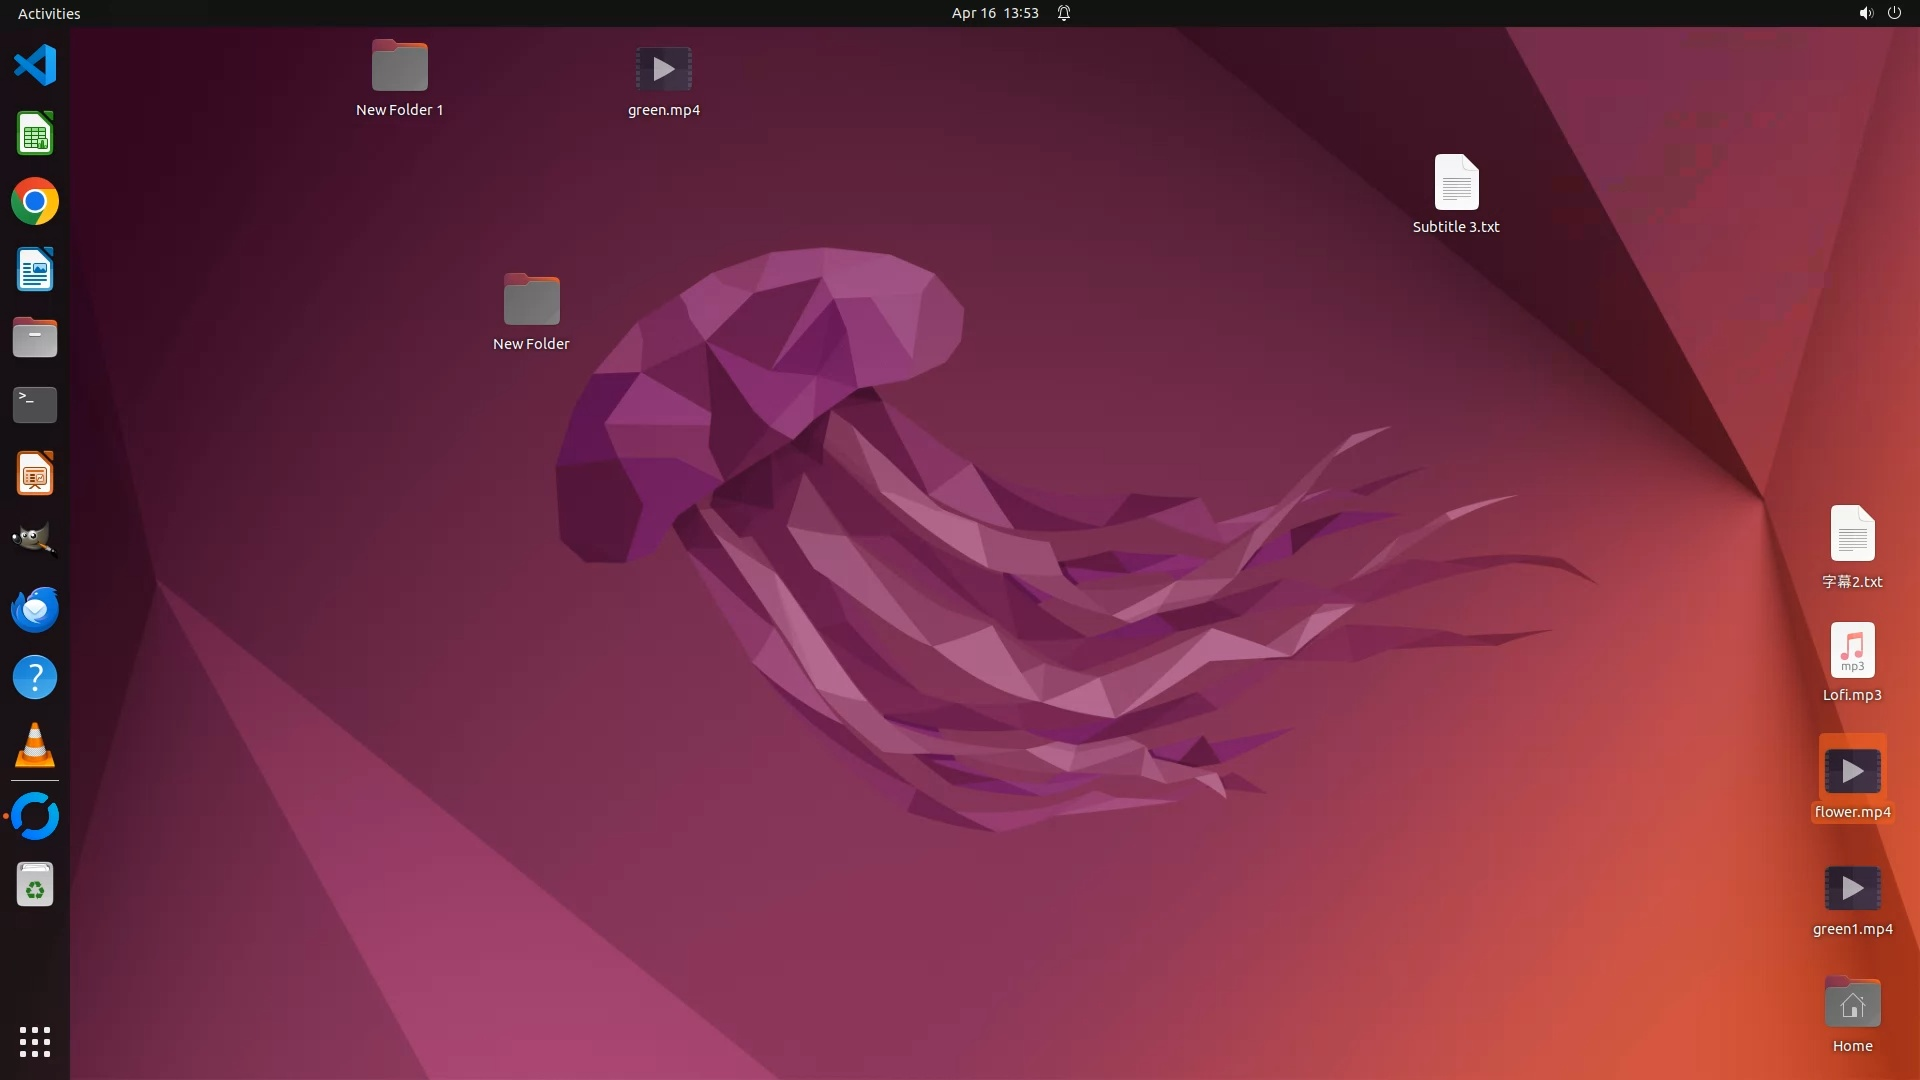The width and height of the screenshot is (1920, 1080).
Task: Open the Files manager in dock
Action: pos(35,338)
